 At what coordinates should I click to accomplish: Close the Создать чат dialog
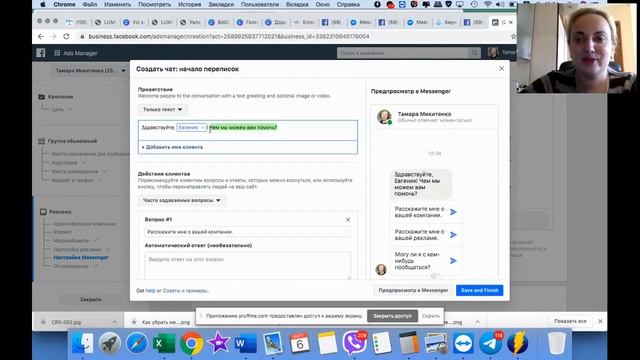click(x=502, y=69)
